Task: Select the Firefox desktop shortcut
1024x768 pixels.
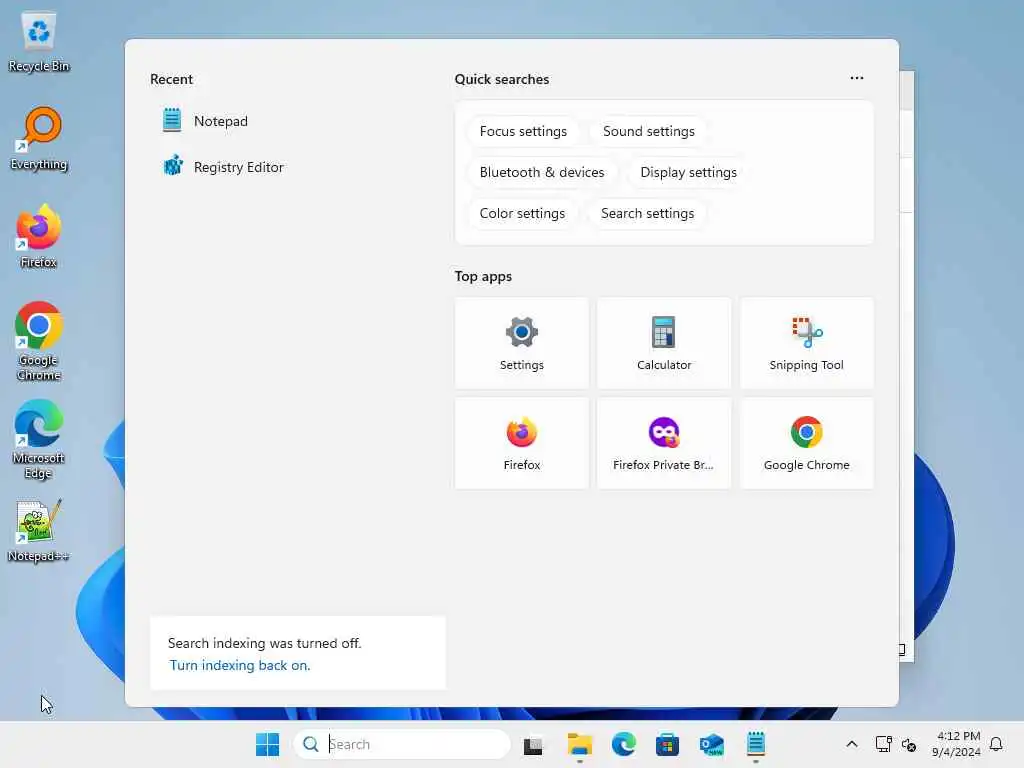Action: (39, 236)
